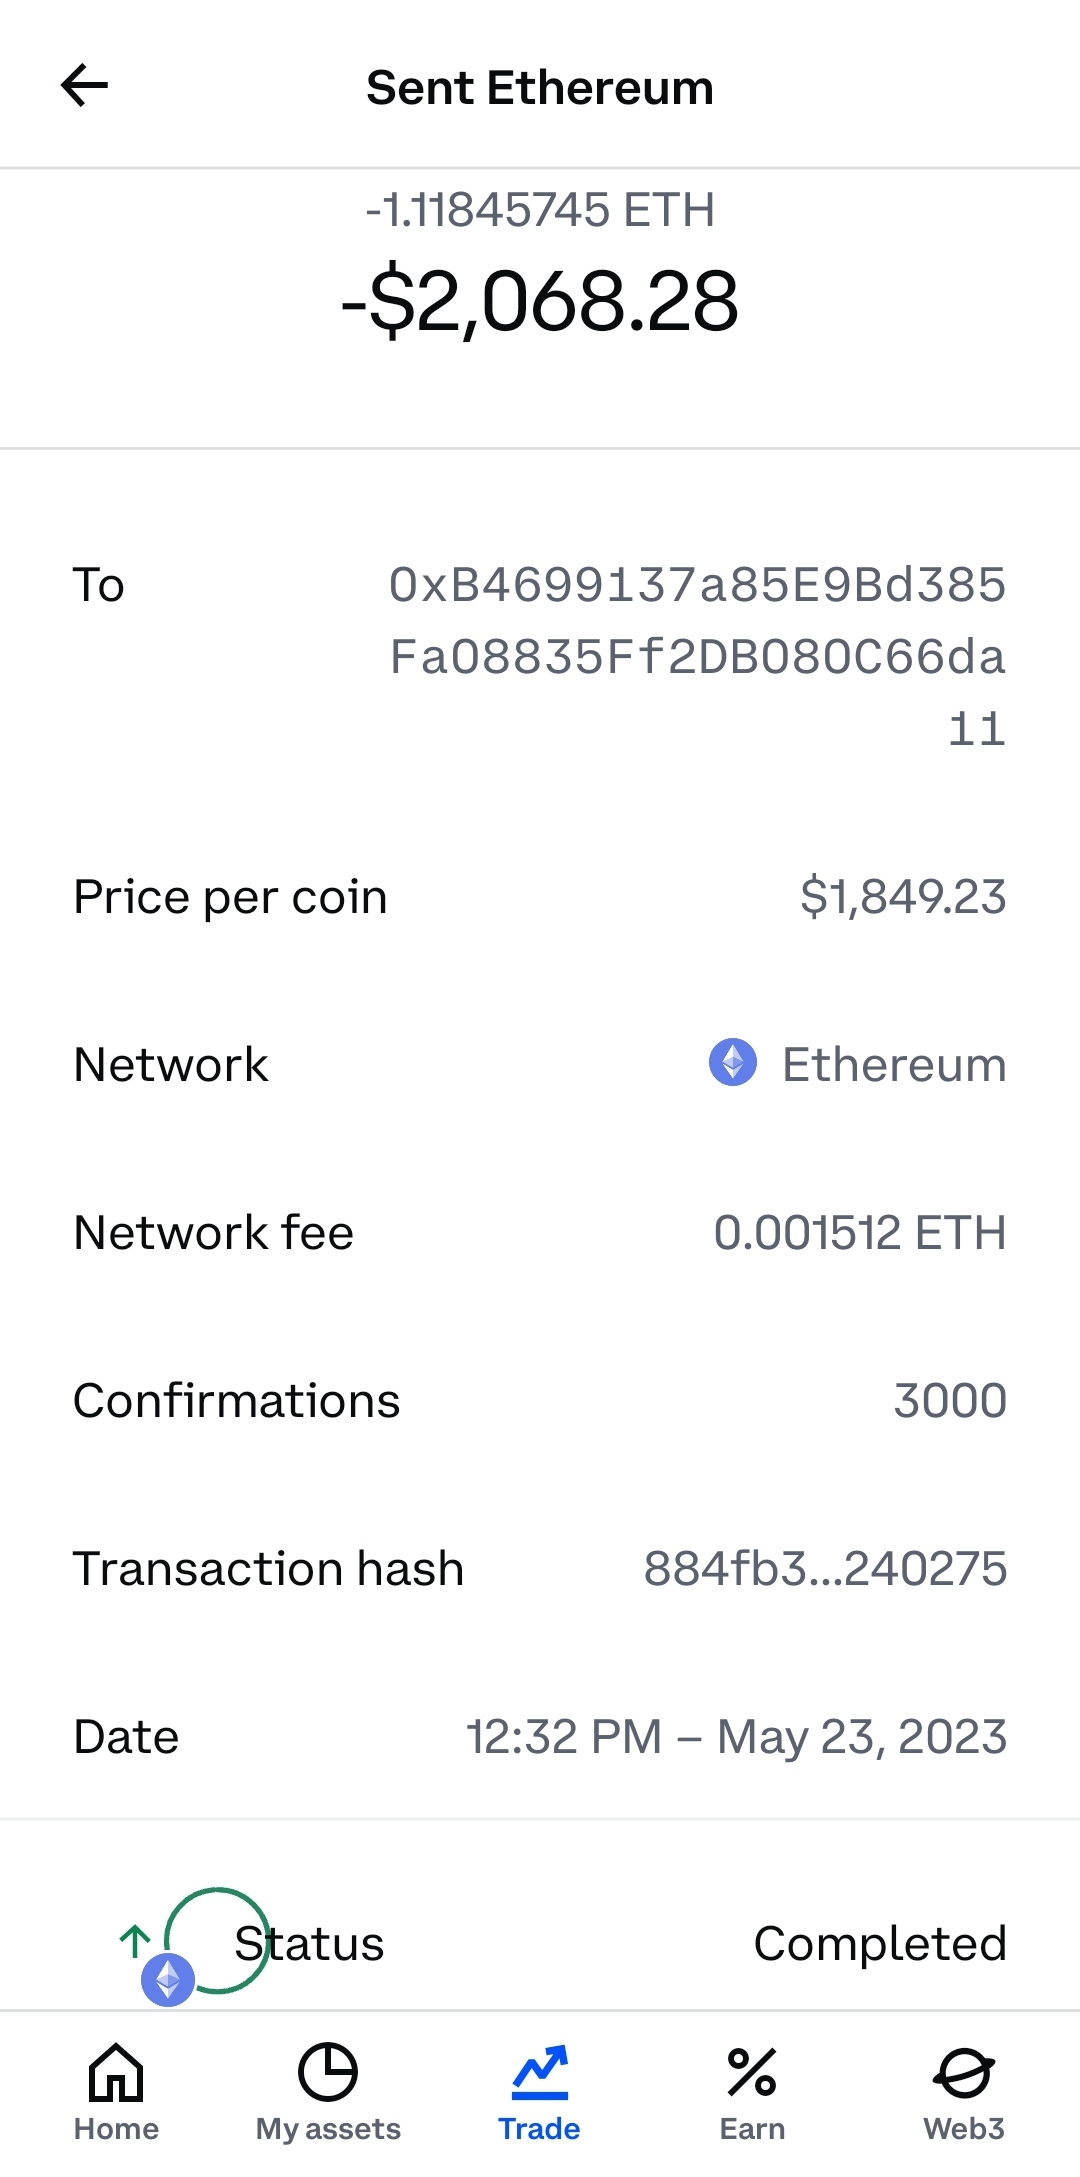Select the Trade chart icon
The image size is (1080, 2177).
point(539,2071)
